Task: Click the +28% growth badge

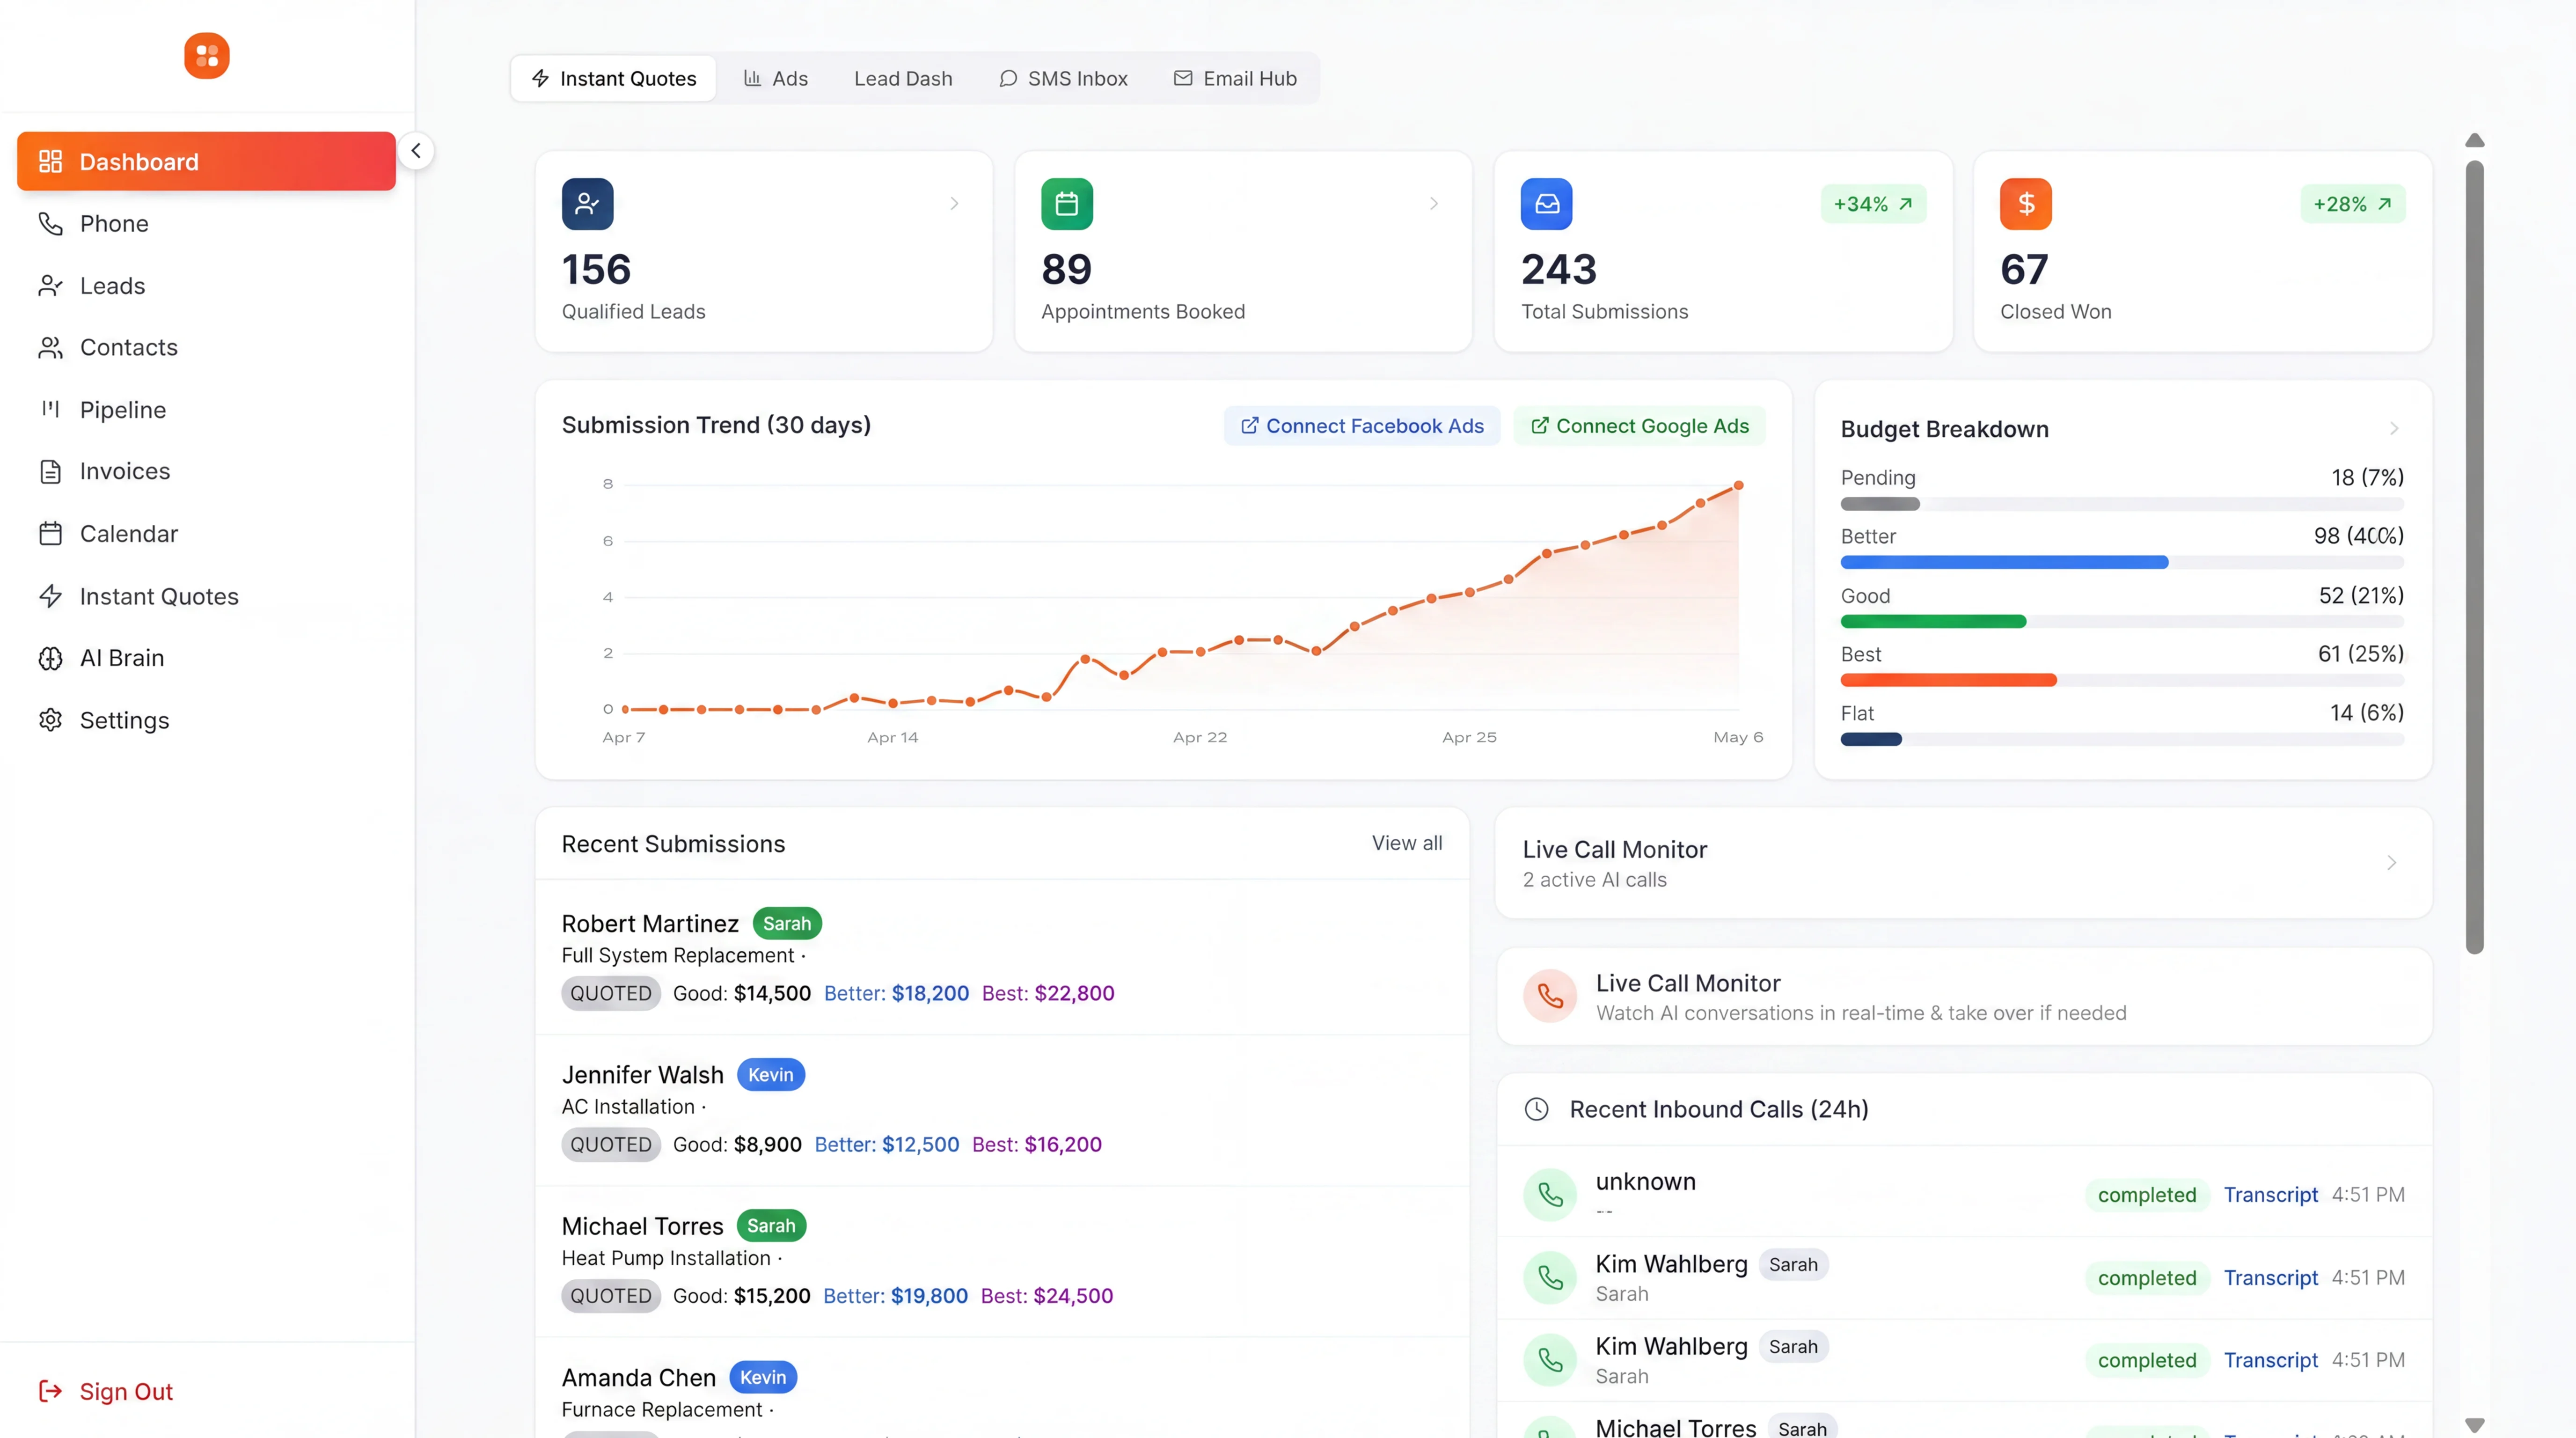Action: [x=2353, y=204]
